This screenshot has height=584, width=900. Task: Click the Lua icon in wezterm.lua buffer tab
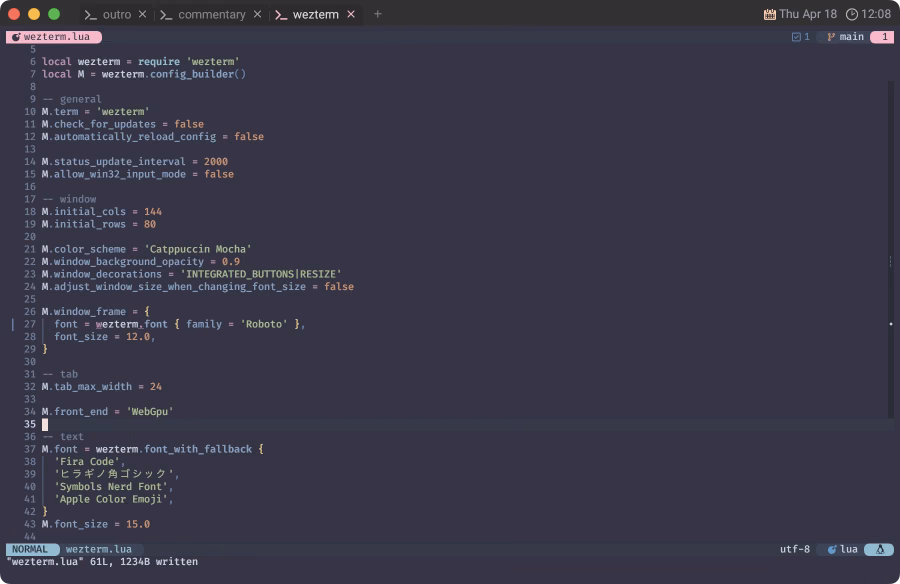pos(16,37)
